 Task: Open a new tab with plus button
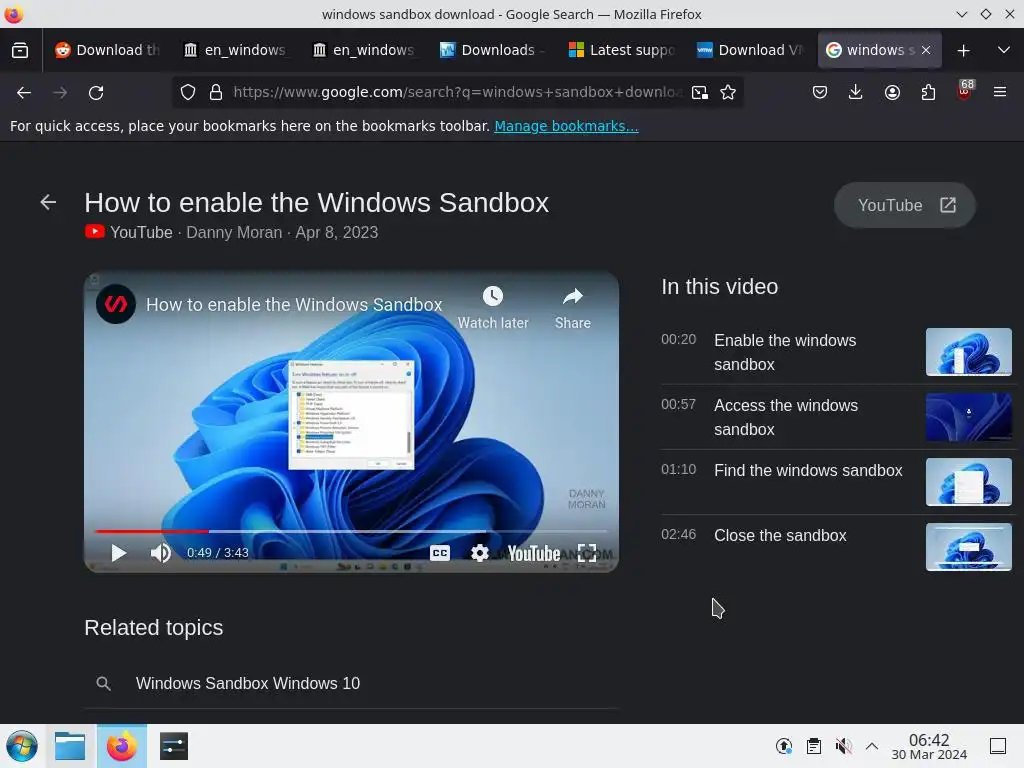(963, 50)
